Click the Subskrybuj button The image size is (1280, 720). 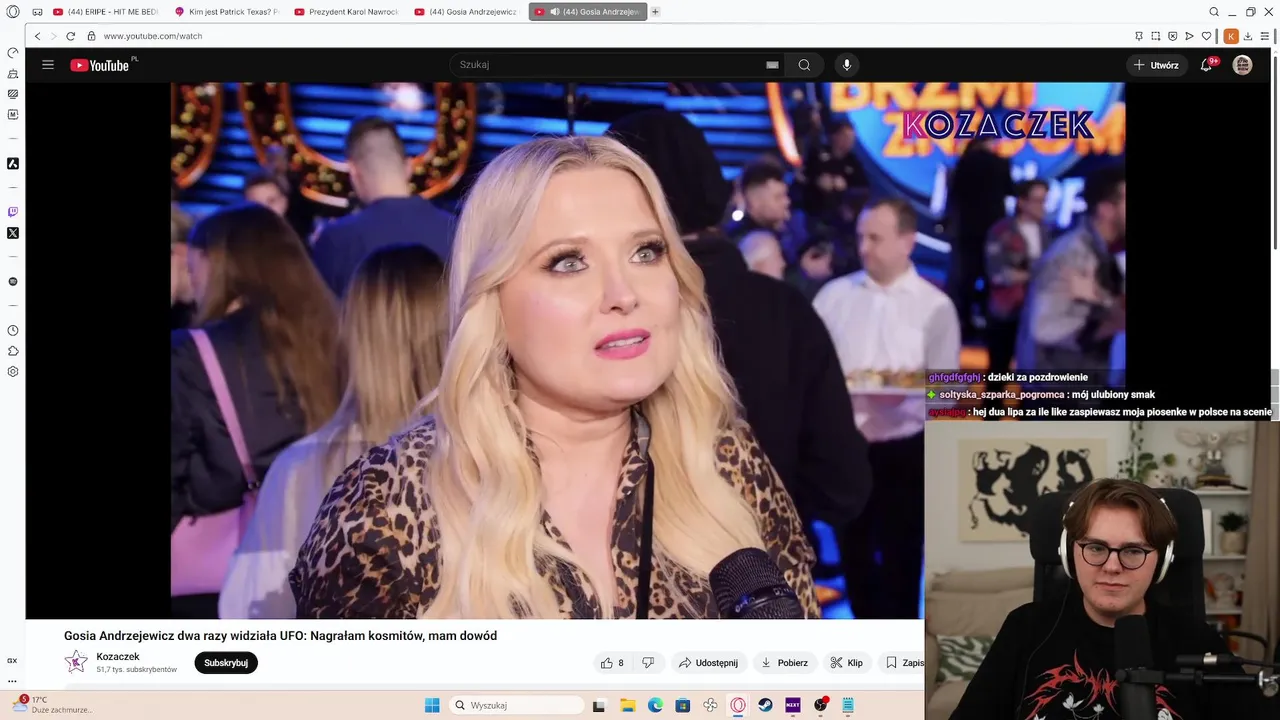click(226, 663)
